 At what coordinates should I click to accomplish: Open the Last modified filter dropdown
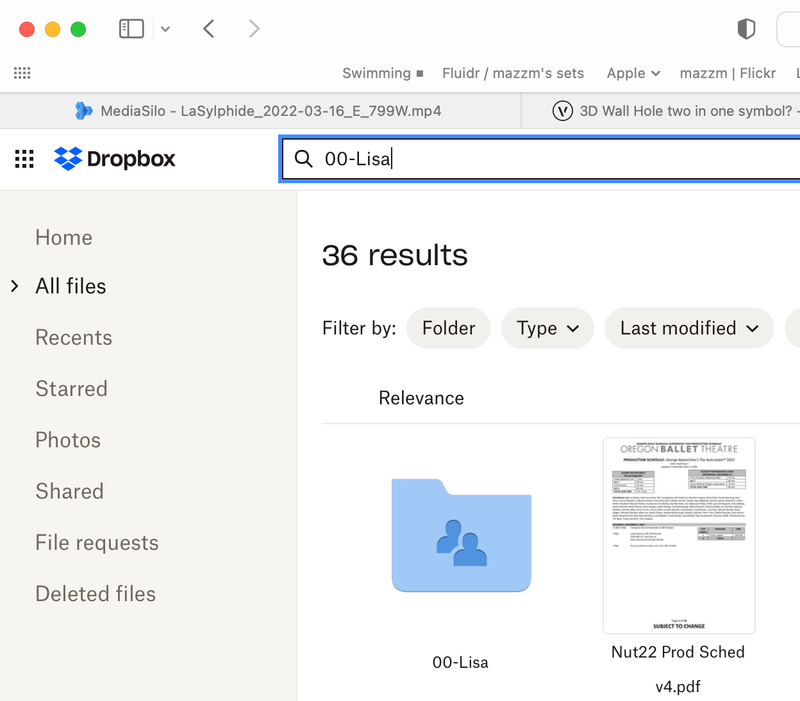pos(689,328)
